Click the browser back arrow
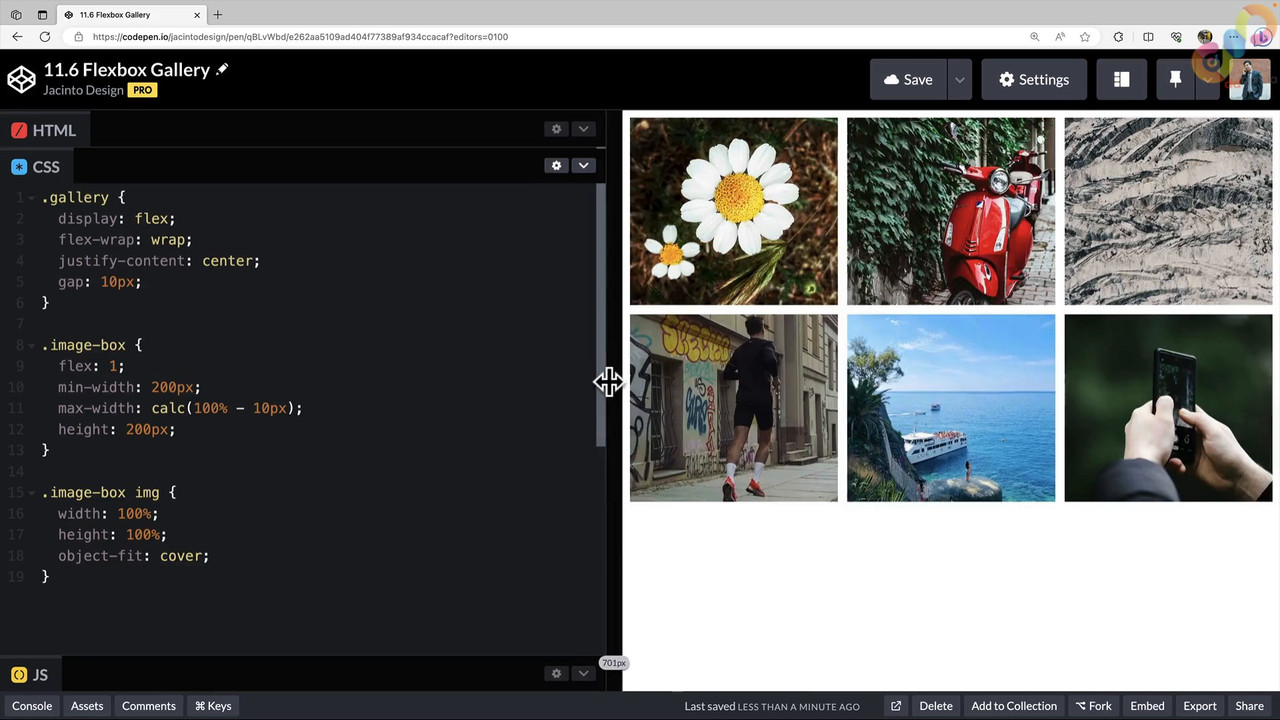 click(x=17, y=37)
